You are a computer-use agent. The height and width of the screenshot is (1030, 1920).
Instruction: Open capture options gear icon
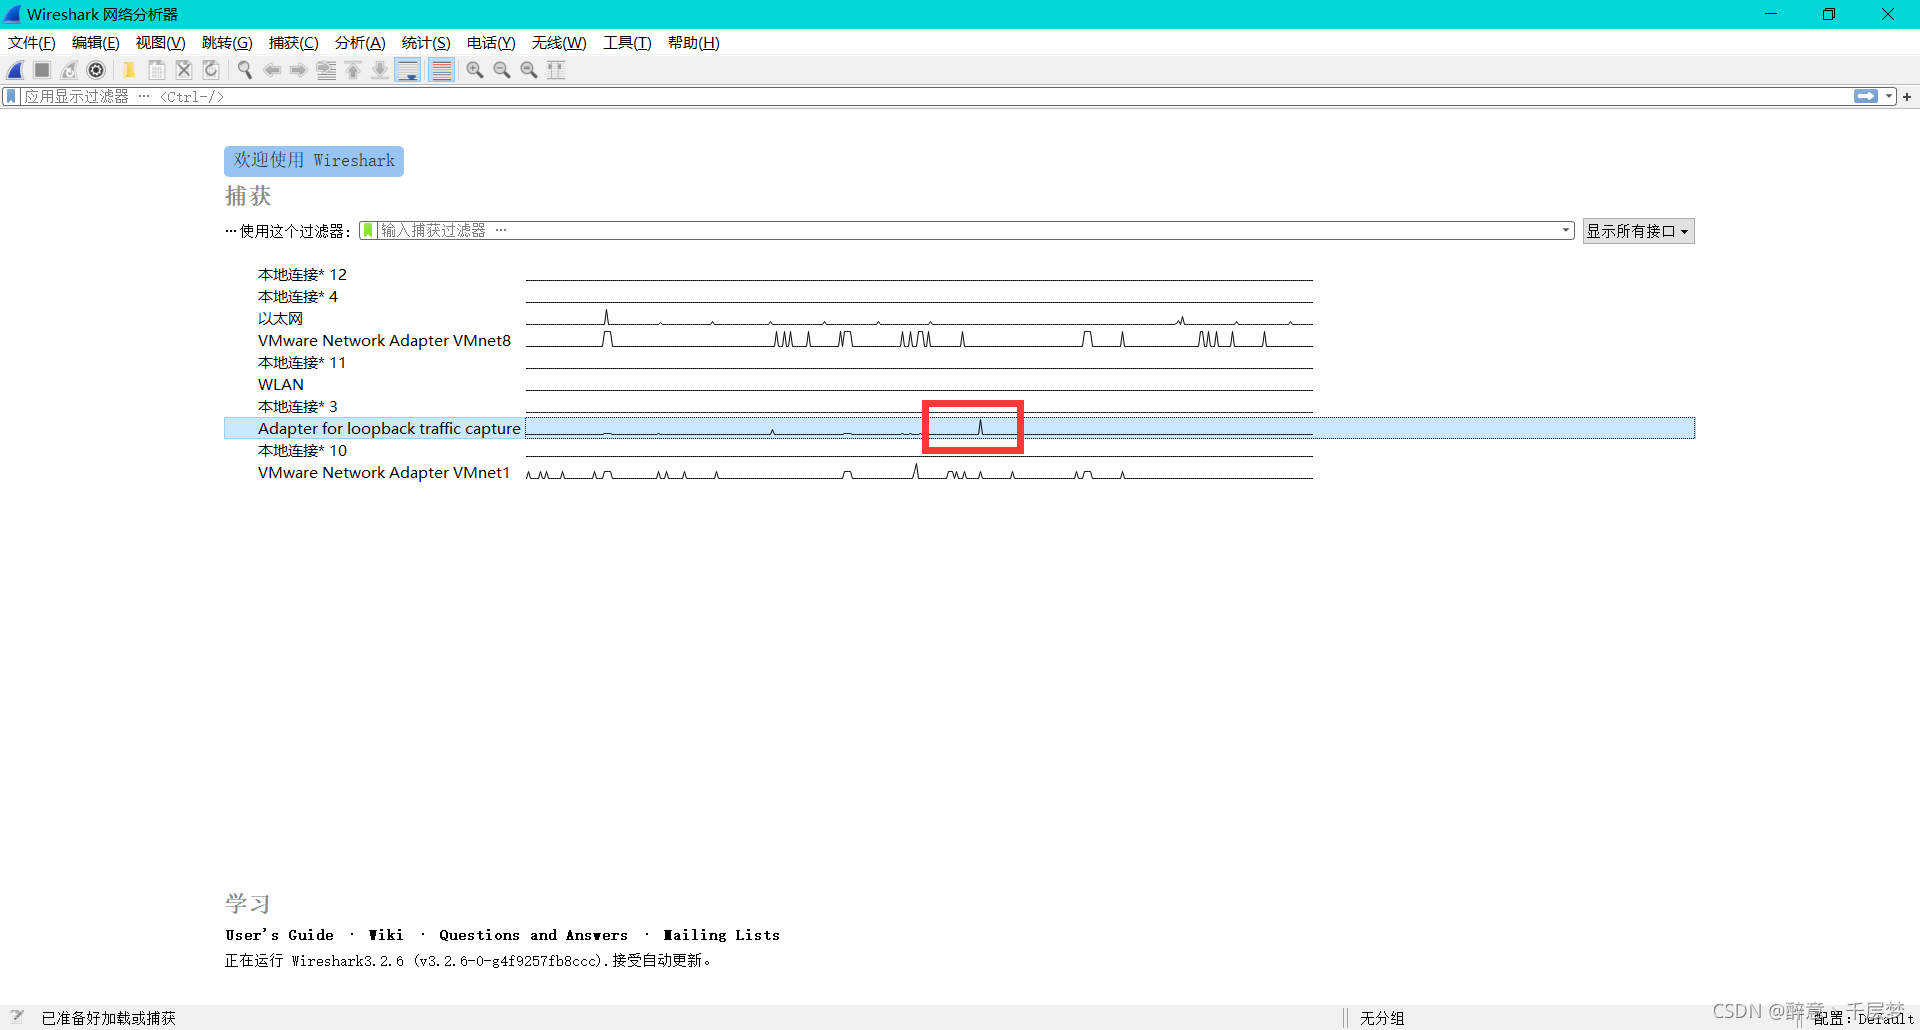pos(96,70)
